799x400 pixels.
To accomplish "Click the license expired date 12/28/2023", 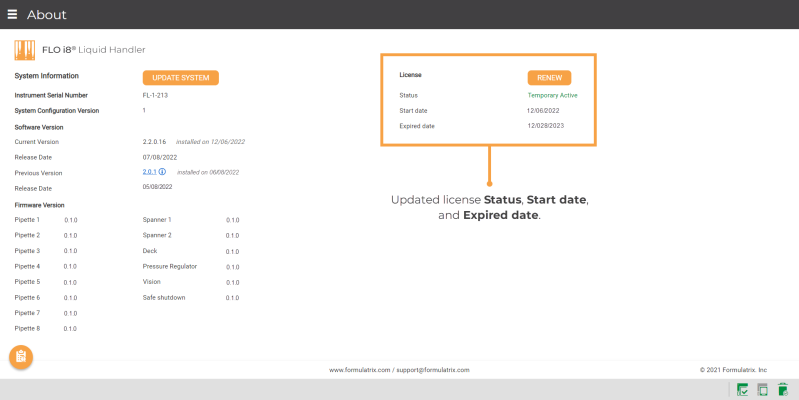I will (x=547, y=126).
